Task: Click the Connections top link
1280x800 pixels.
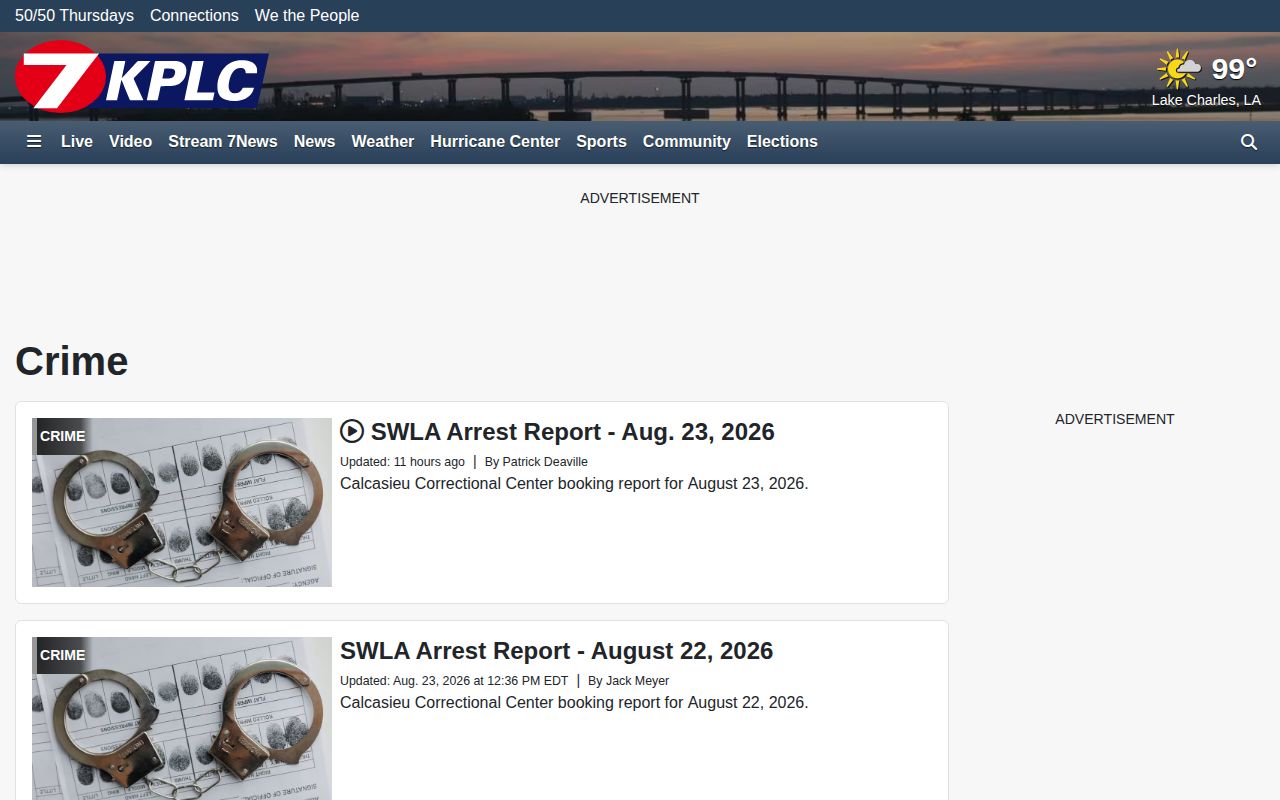Action: coord(194,16)
